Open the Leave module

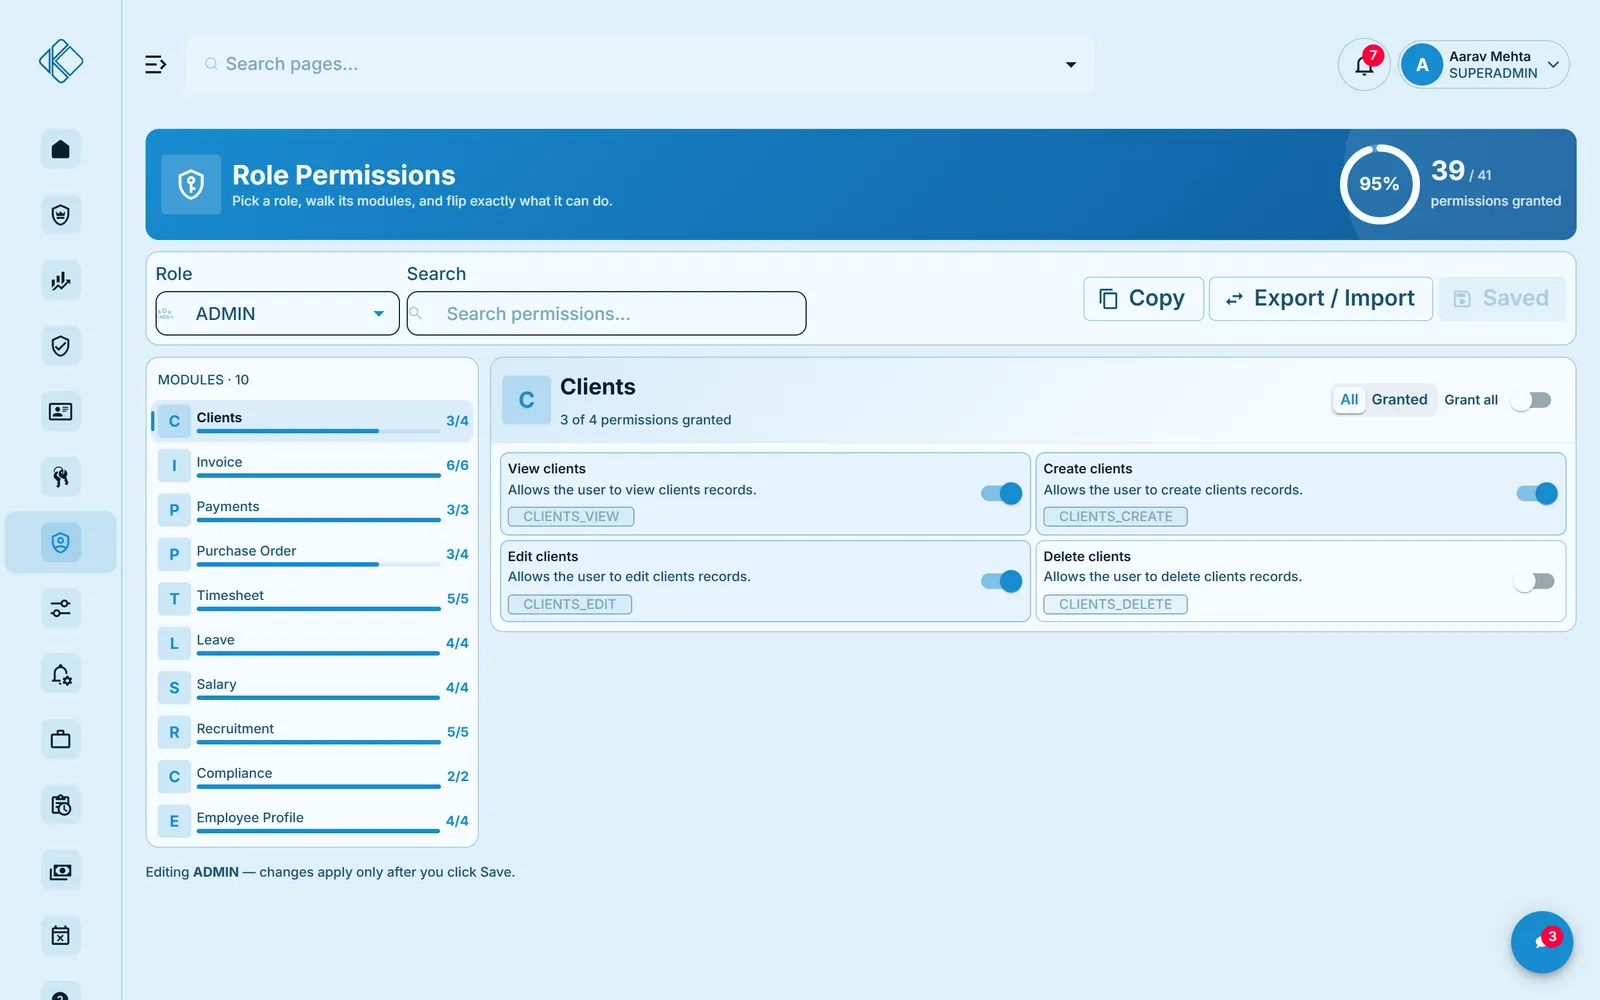click(x=312, y=643)
